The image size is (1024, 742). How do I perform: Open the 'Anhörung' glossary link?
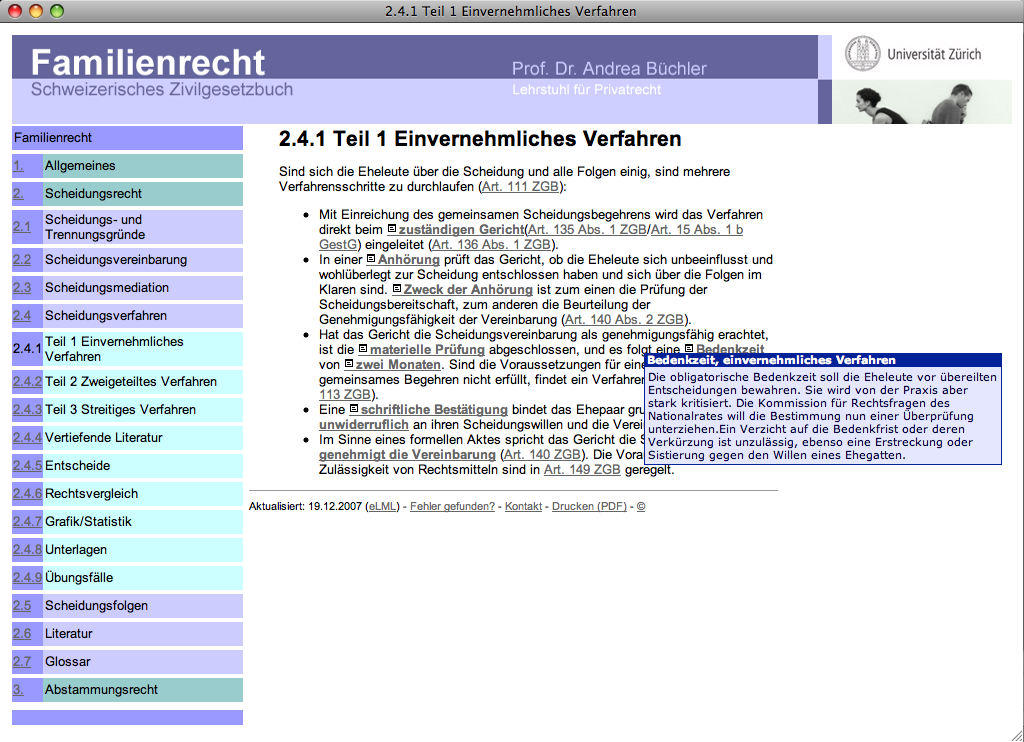coord(409,259)
